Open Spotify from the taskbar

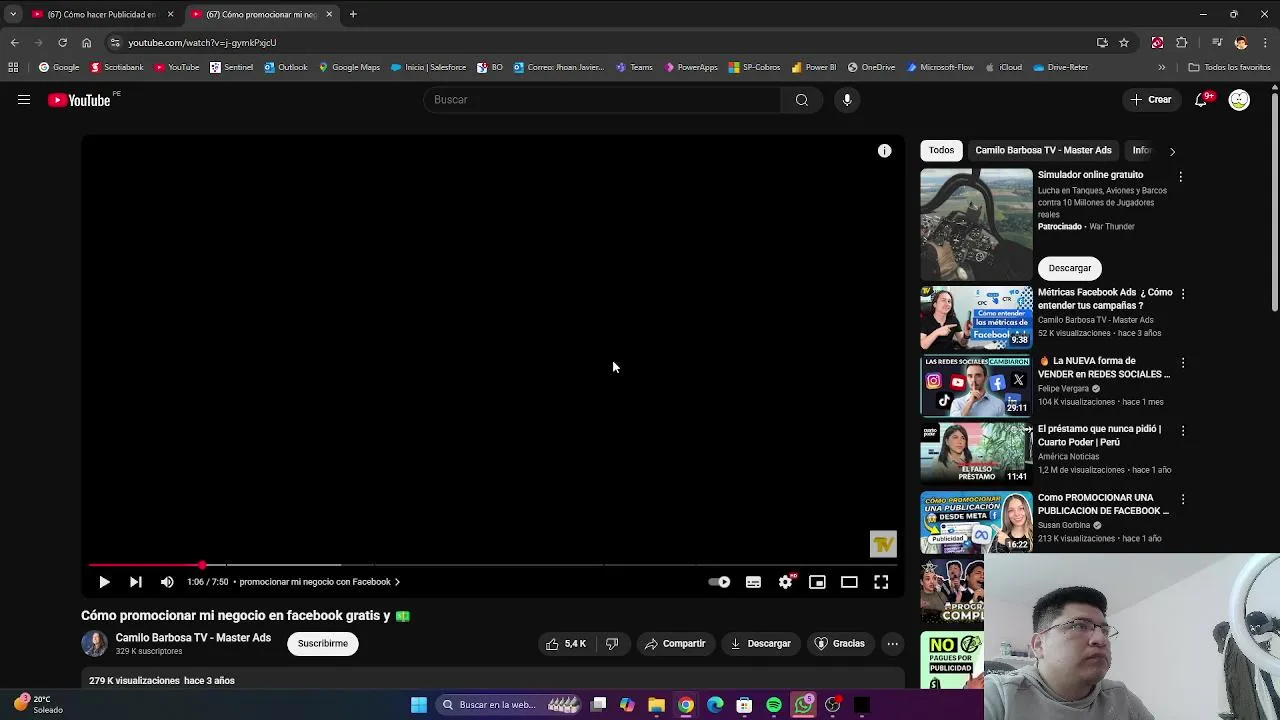(x=774, y=705)
